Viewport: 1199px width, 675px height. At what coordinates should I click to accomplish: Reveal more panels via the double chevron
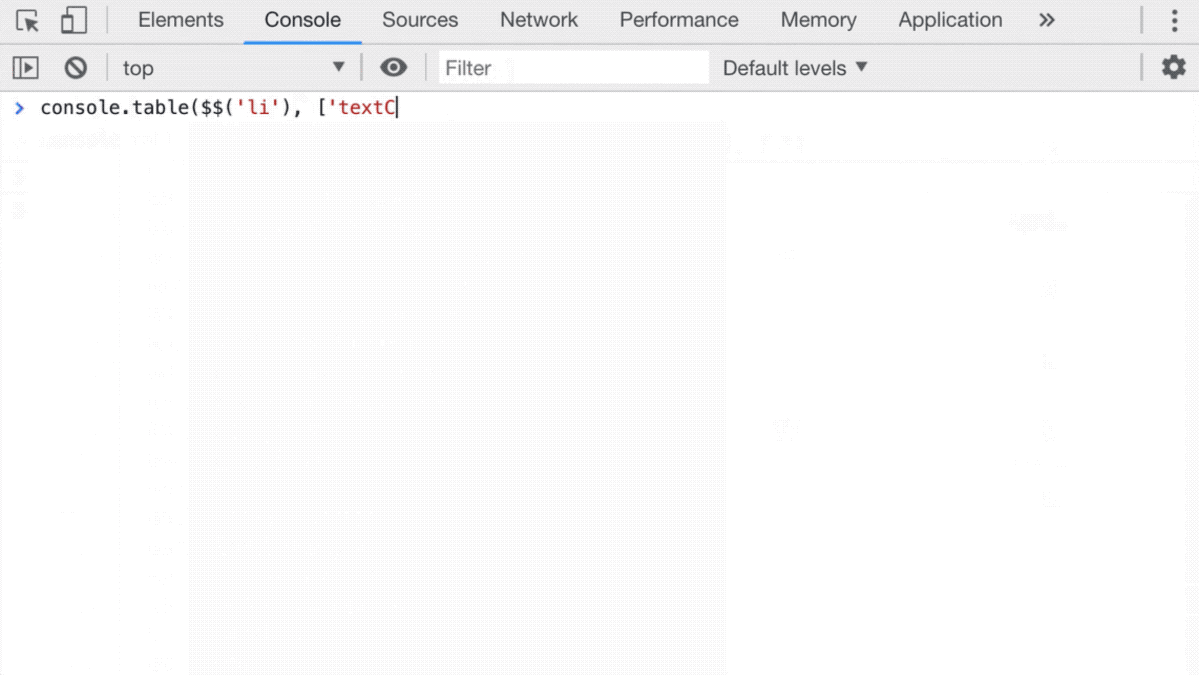pos(1046,20)
